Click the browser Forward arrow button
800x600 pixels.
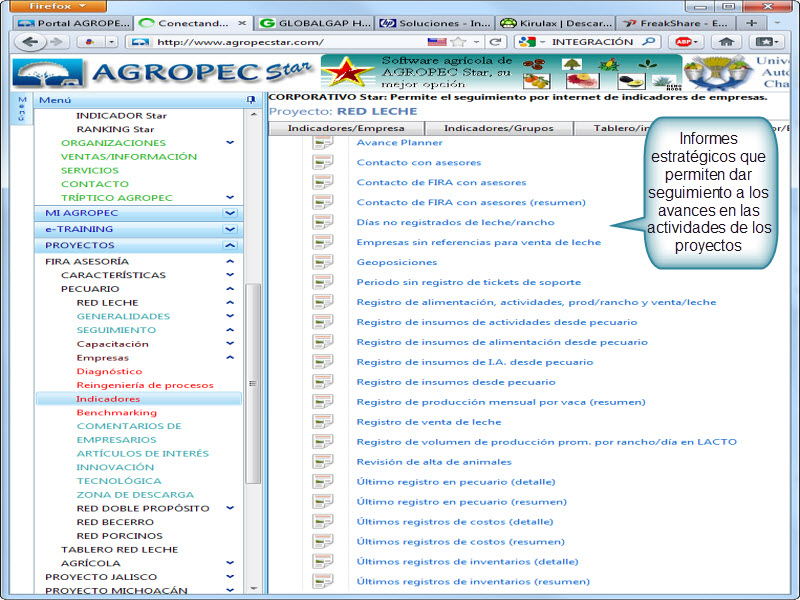[x=56, y=42]
